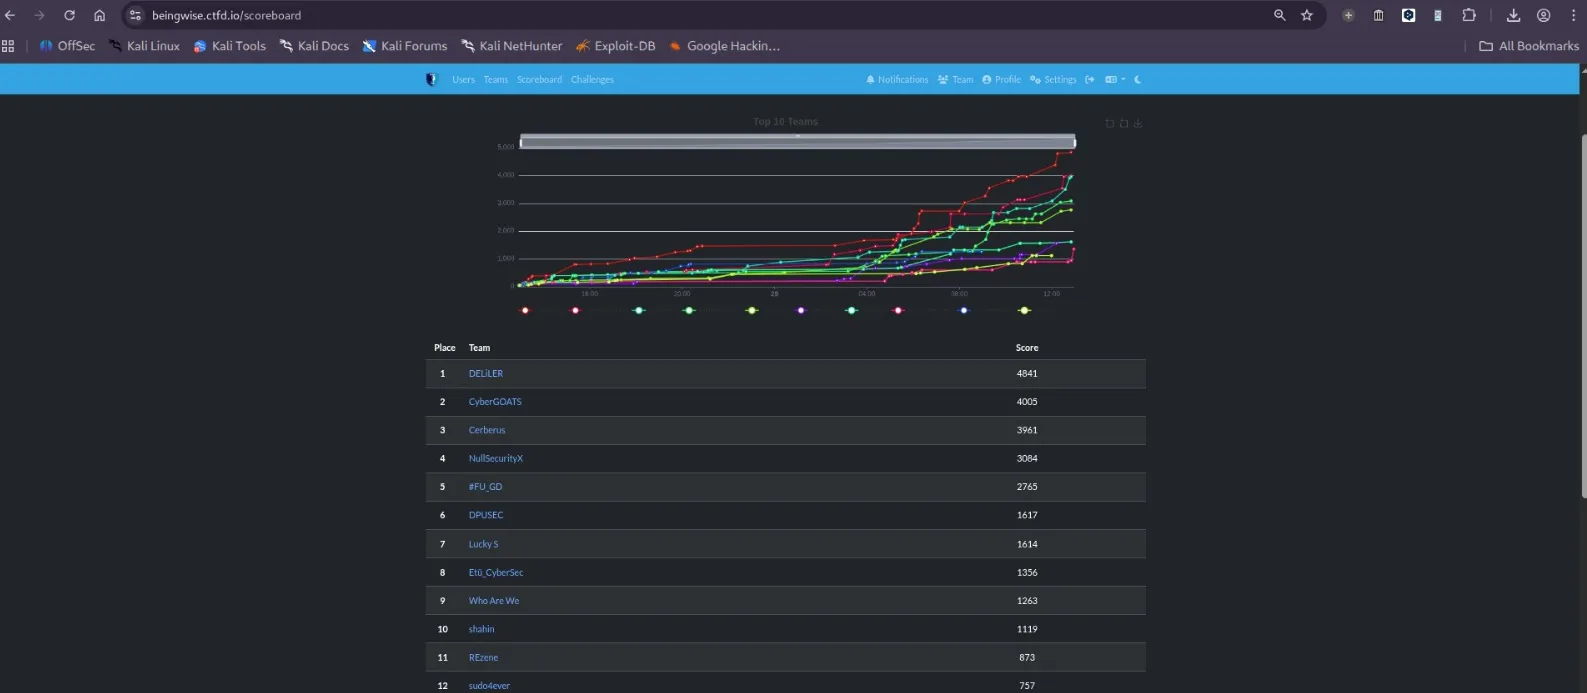Viewport: 1587px width, 693px height.
Task: Open the Etü_CyberSec team page
Action: [496, 572]
